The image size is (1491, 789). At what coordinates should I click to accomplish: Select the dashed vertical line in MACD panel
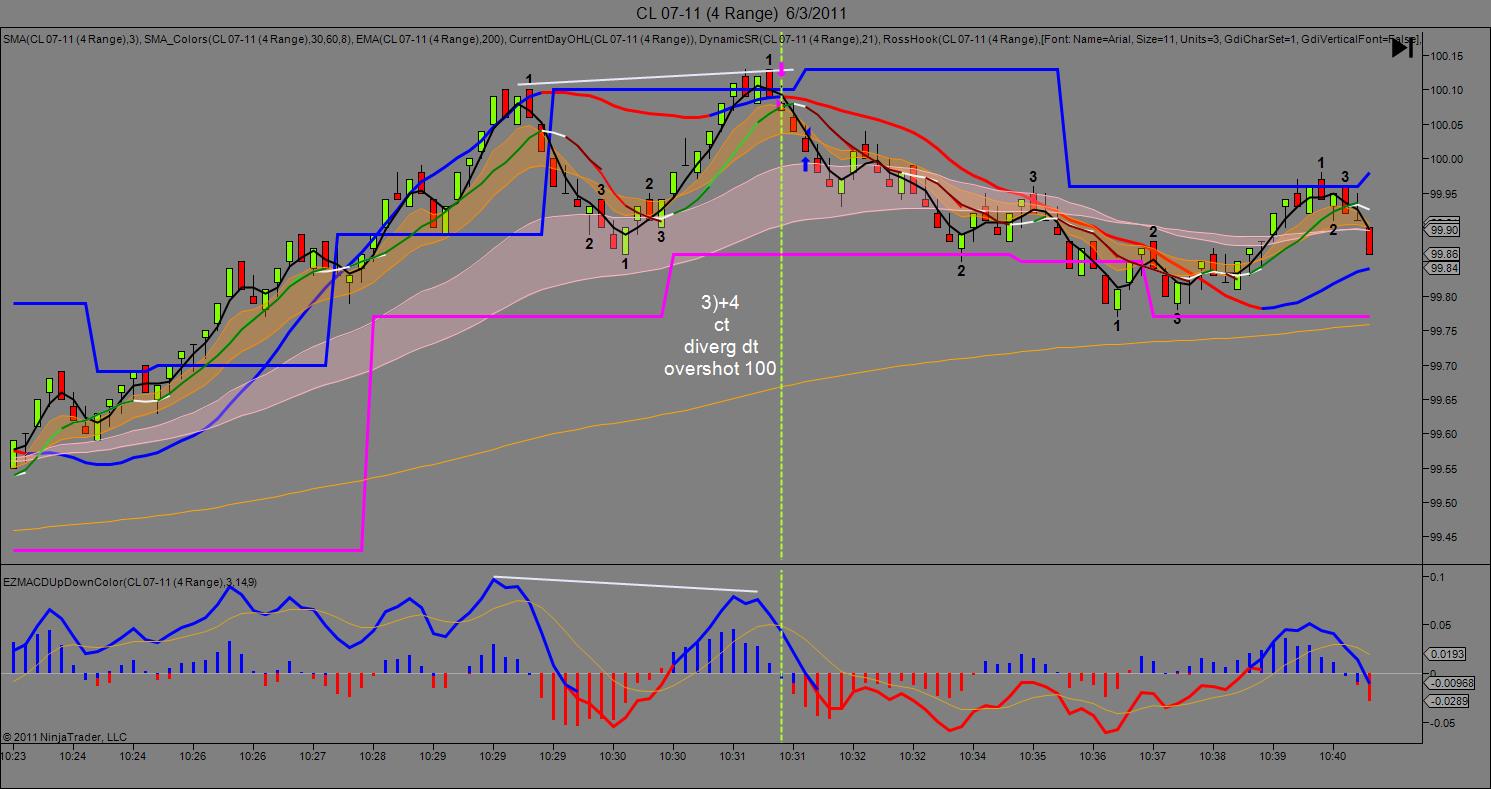781,655
